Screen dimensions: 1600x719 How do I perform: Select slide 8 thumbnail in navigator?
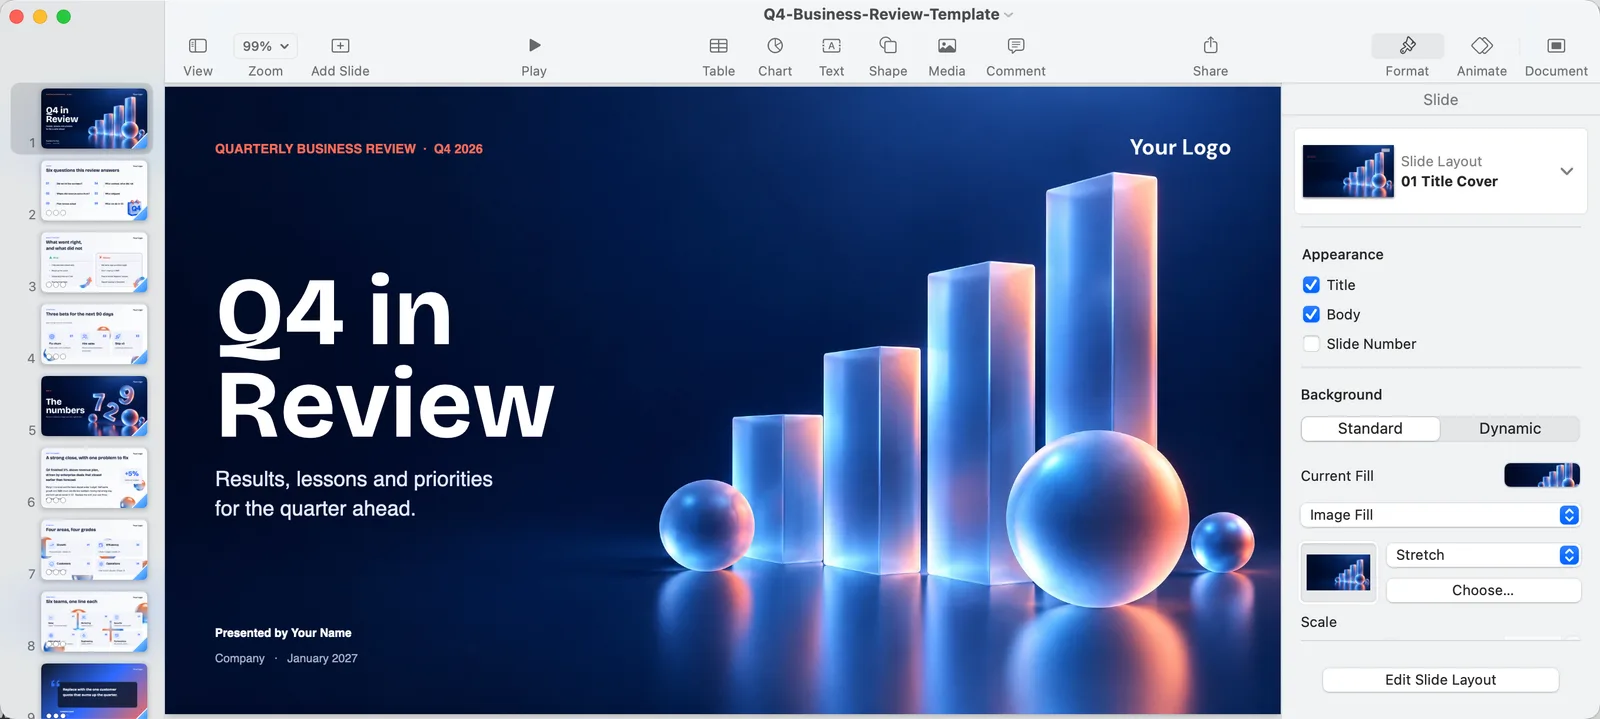(94, 622)
